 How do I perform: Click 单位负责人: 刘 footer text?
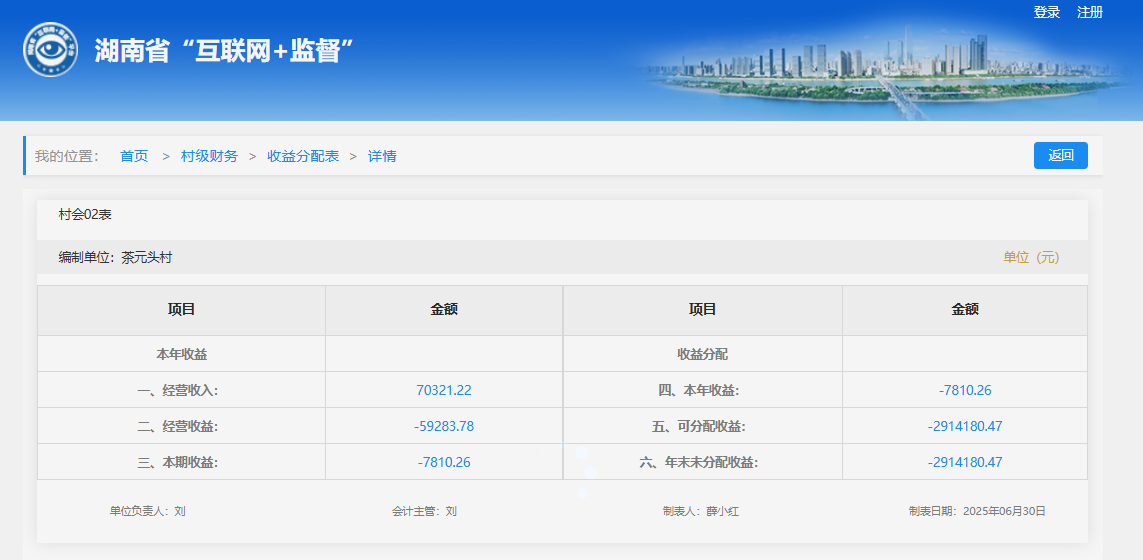coord(147,511)
